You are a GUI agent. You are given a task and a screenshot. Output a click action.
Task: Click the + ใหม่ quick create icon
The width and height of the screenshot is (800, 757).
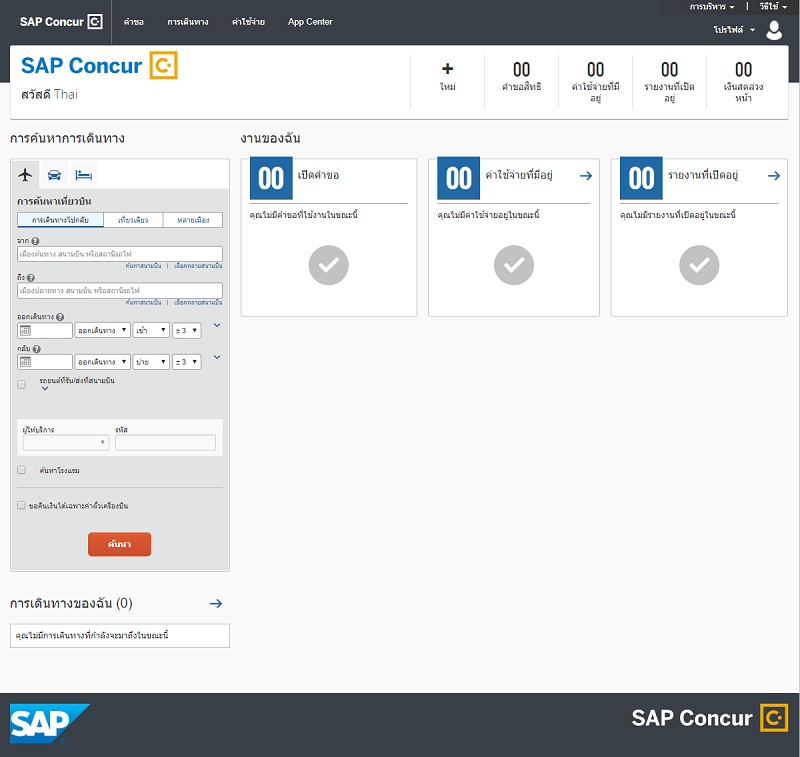447,70
